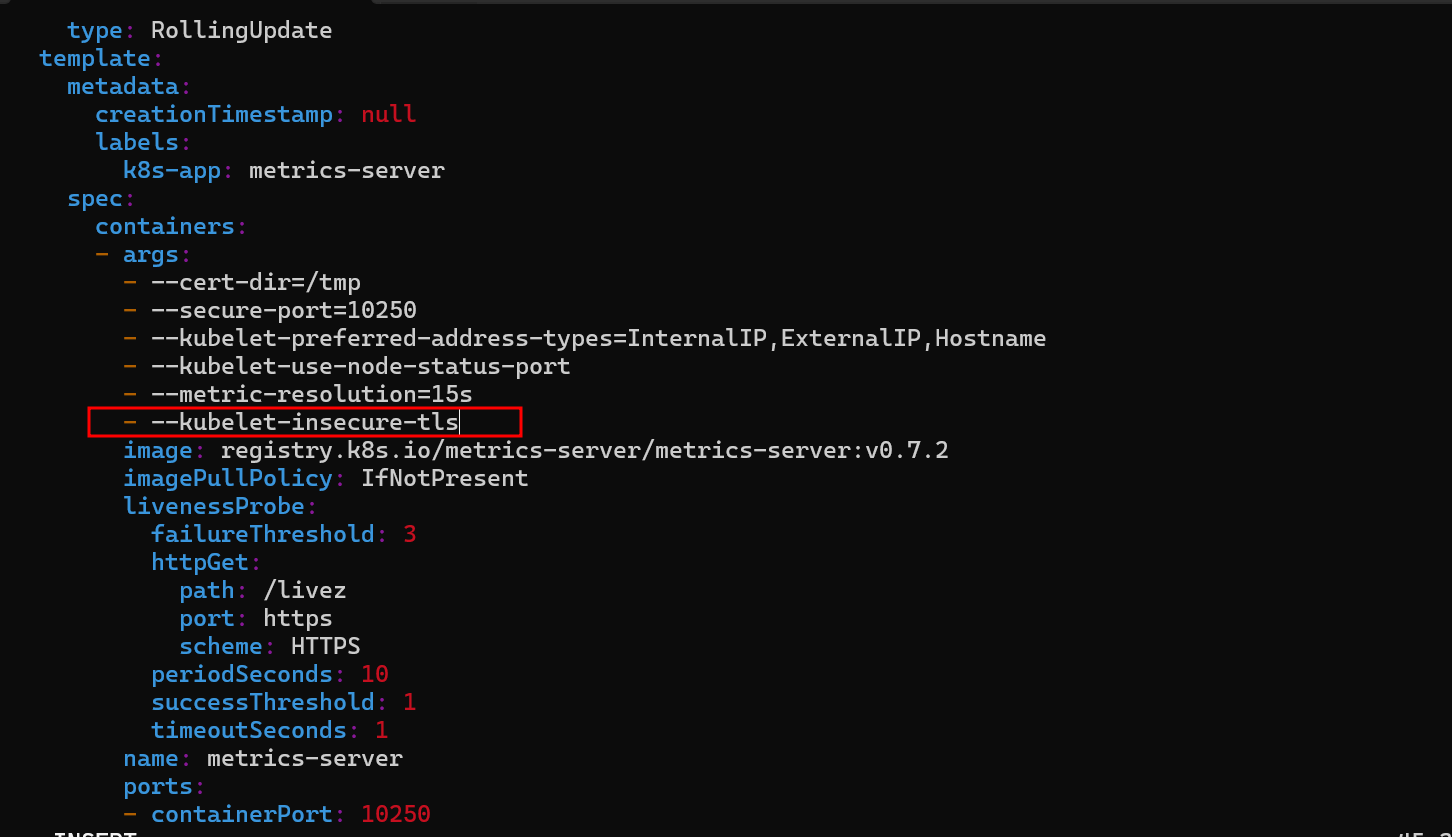Click the name metrics-server line
The height and width of the screenshot is (837, 1452).
coord(263,758)
